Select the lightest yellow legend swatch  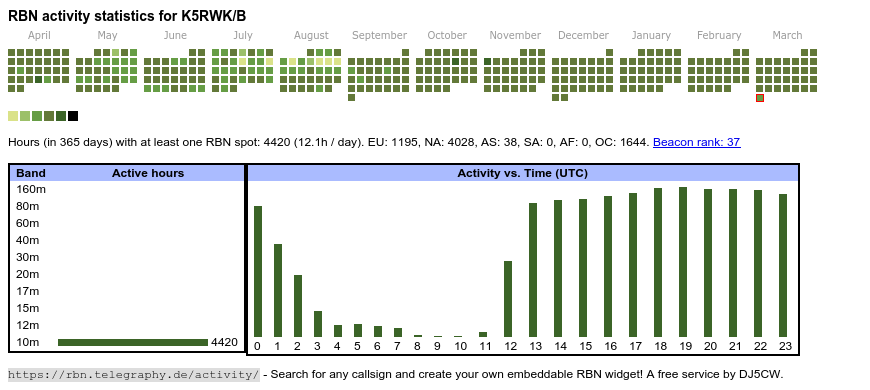coord(13,116)
